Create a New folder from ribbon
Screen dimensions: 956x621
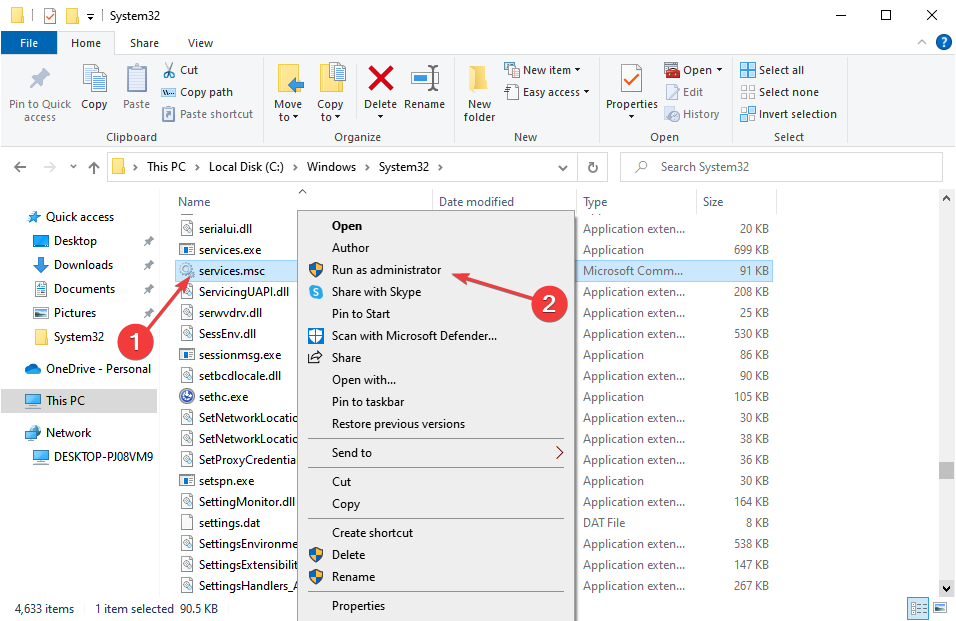(x=479, y=93)
